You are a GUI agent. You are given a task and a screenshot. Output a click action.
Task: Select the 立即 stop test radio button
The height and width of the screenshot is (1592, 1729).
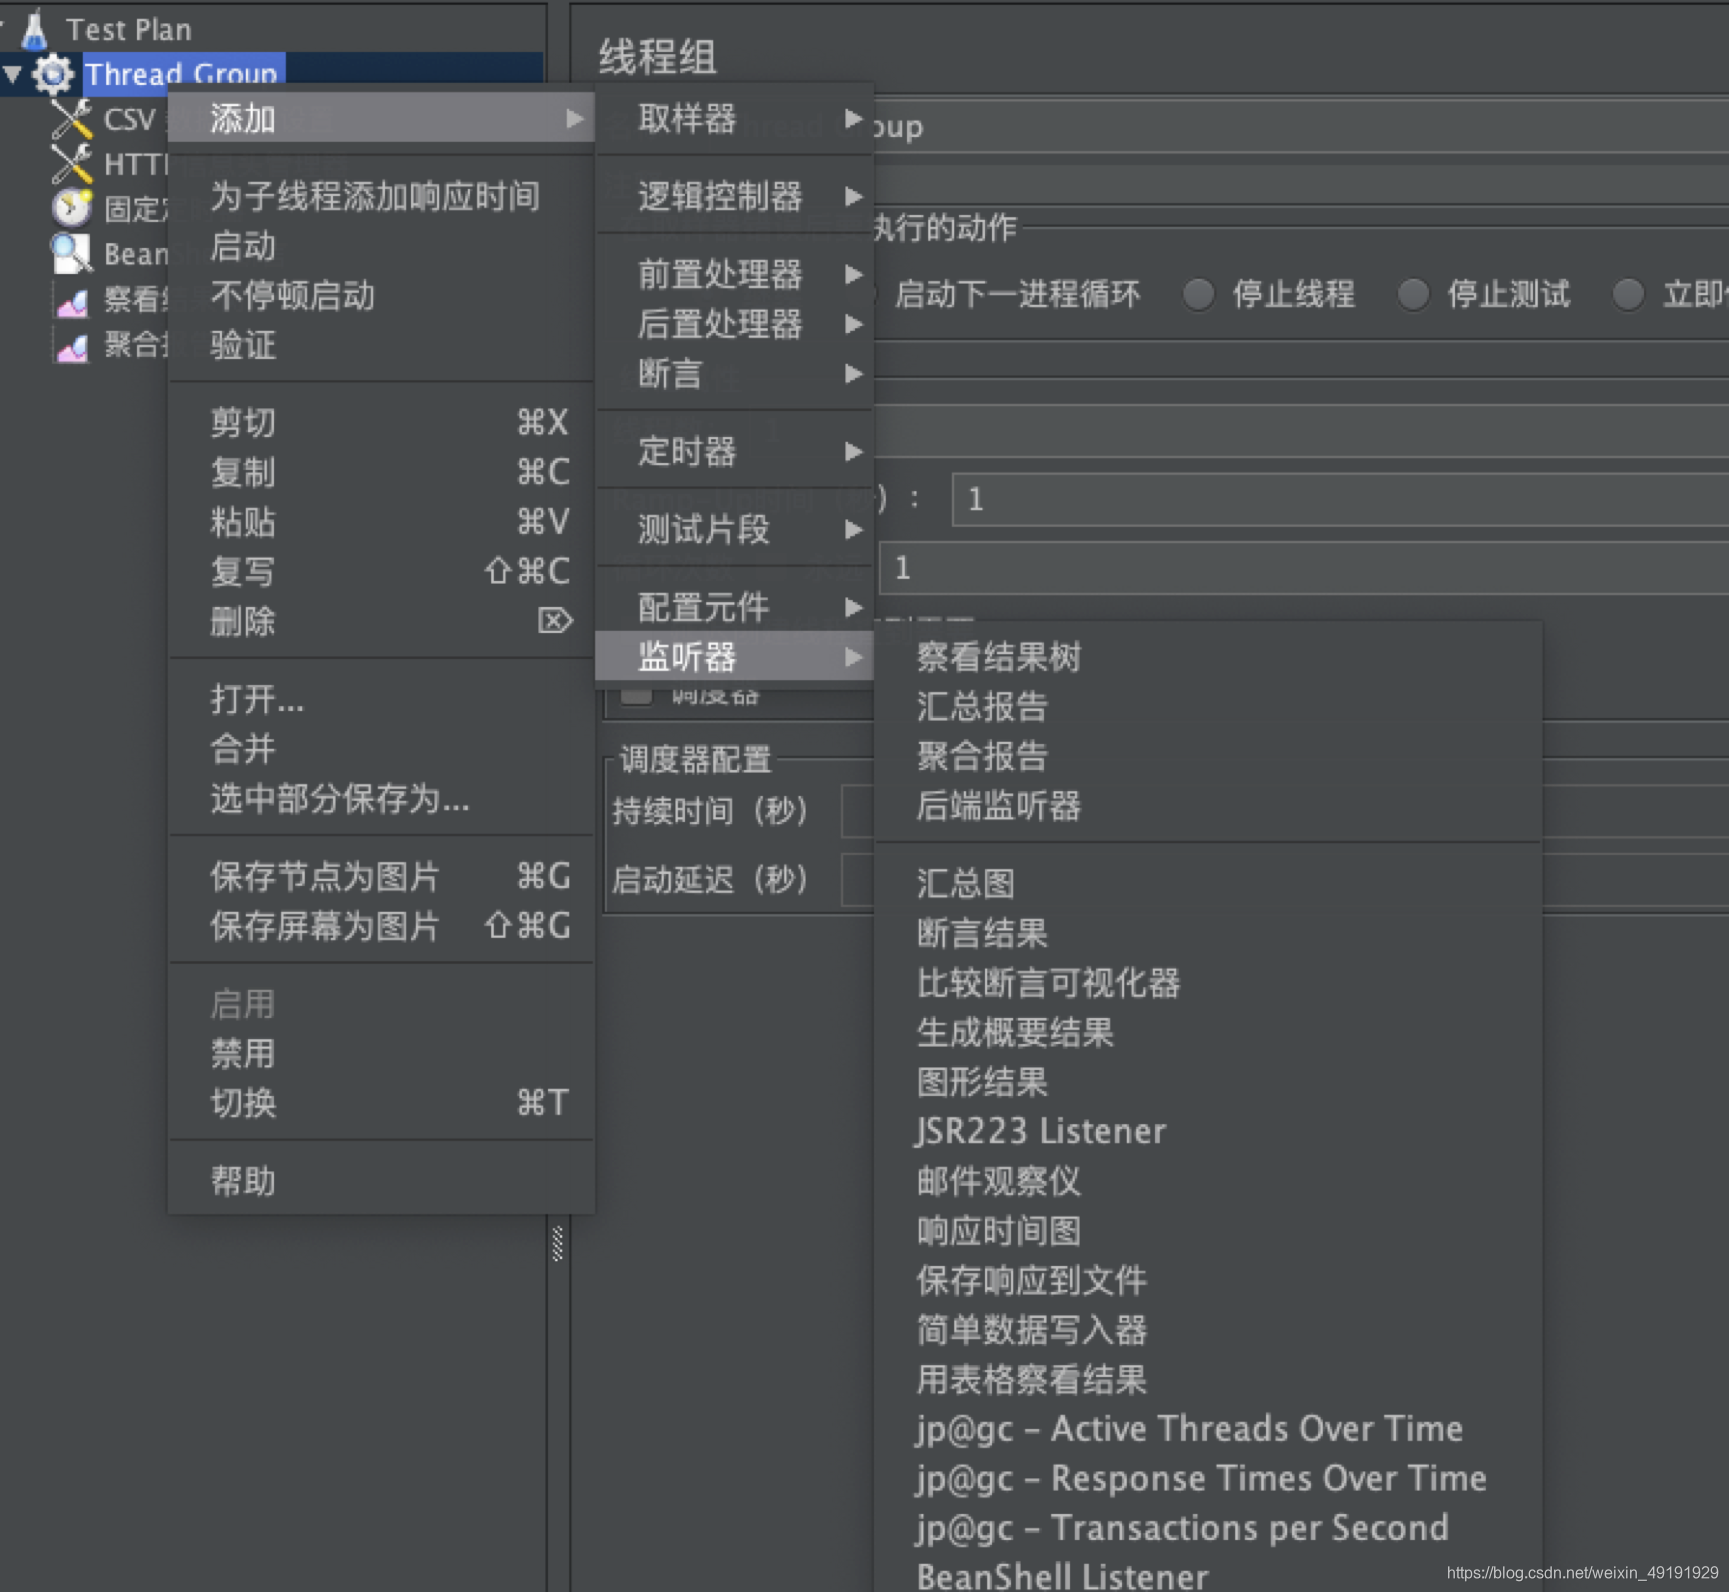(x=1628, y=294)
